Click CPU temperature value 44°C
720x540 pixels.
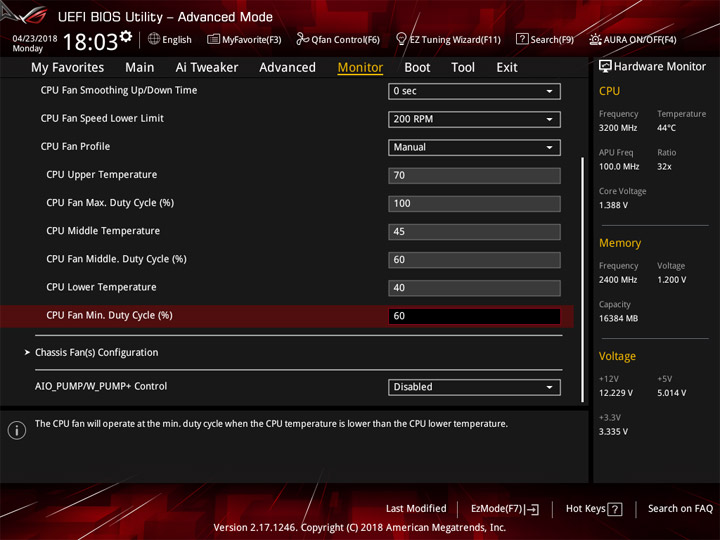pyautogui.click(x=666, y=128)
